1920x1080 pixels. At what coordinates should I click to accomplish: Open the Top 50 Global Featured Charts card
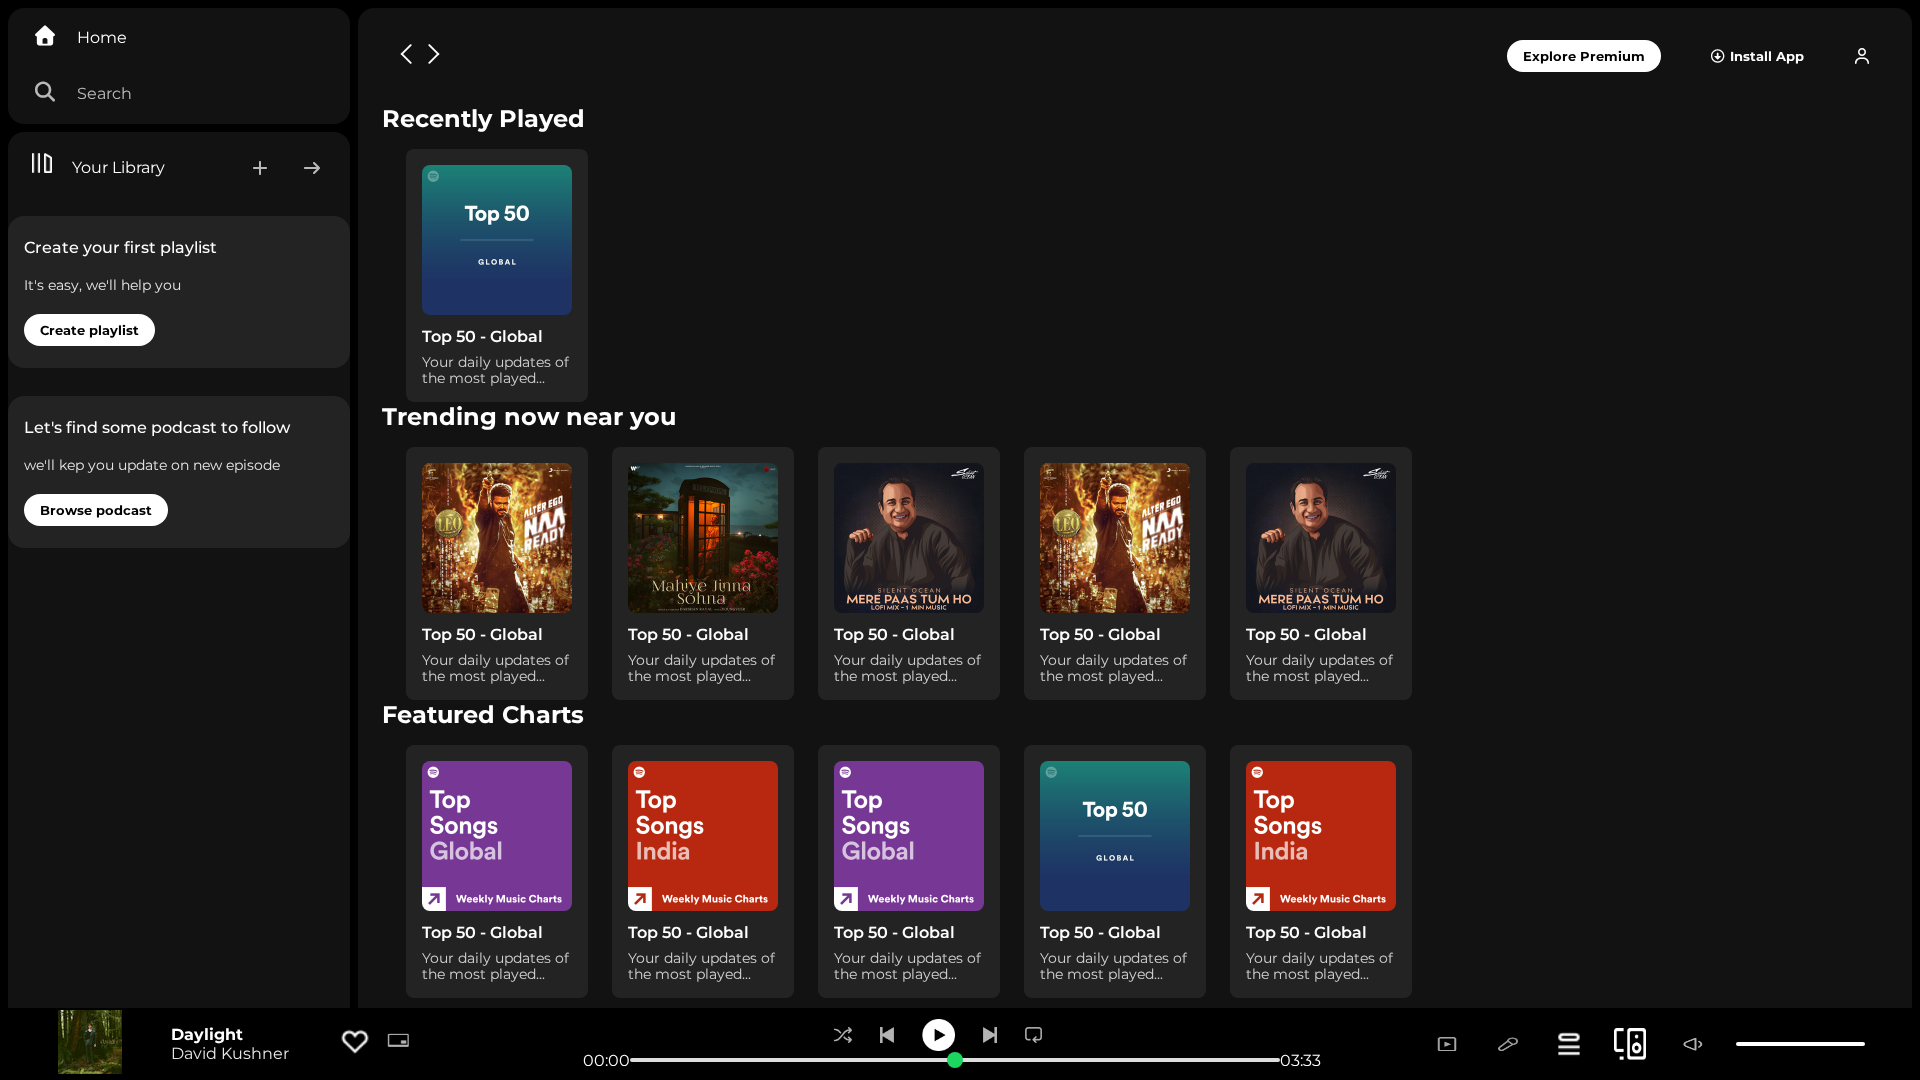tap(1115, 871)
